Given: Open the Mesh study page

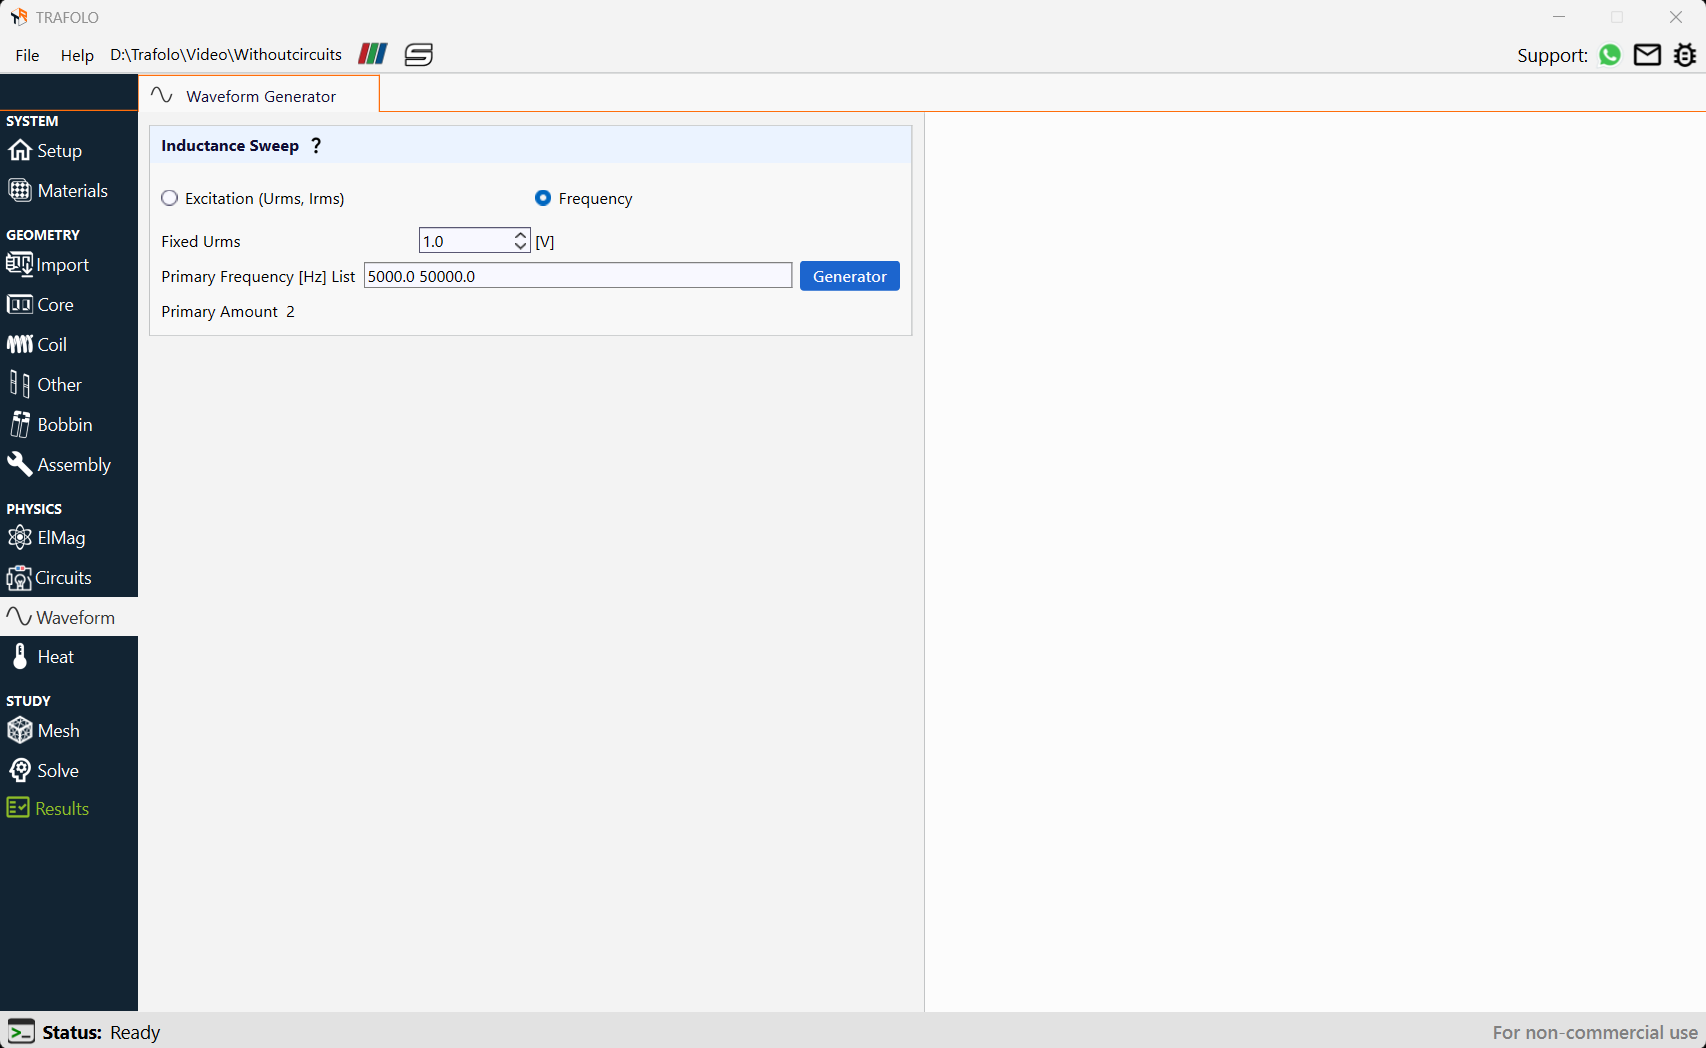Looking at the screenshot, I should (43, 731).
